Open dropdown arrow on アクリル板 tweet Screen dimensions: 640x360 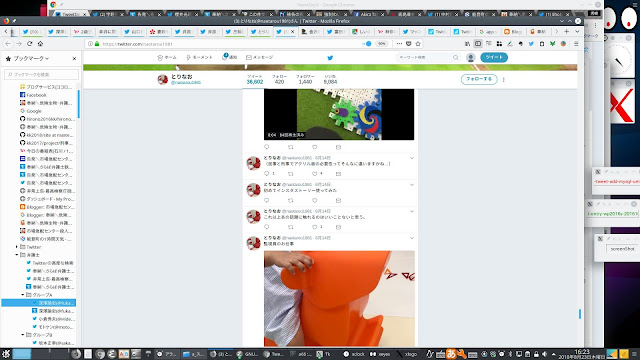tap(412, 158)
